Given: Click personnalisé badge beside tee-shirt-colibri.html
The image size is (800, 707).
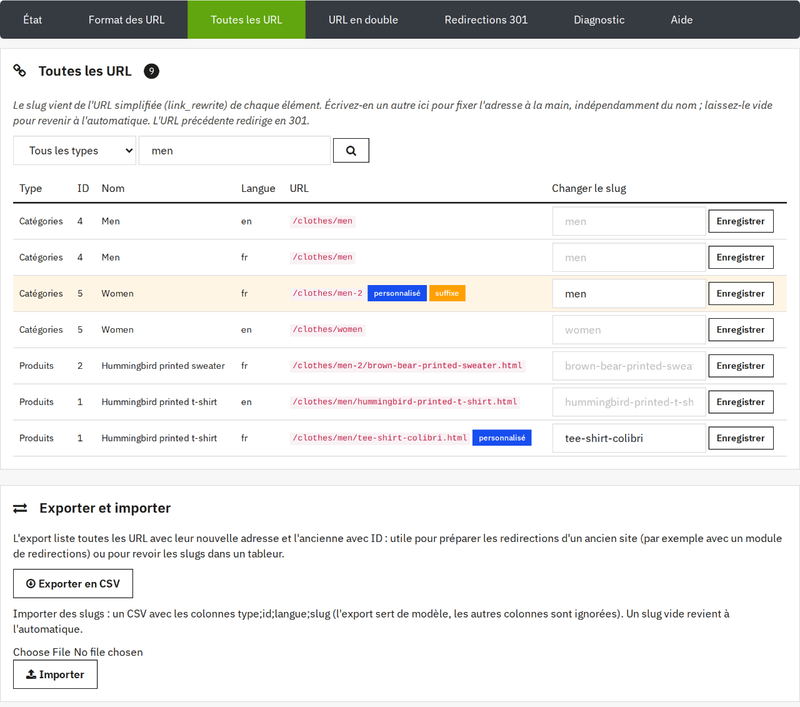Looking at the screenshot, I should click(x=502, y=438).
